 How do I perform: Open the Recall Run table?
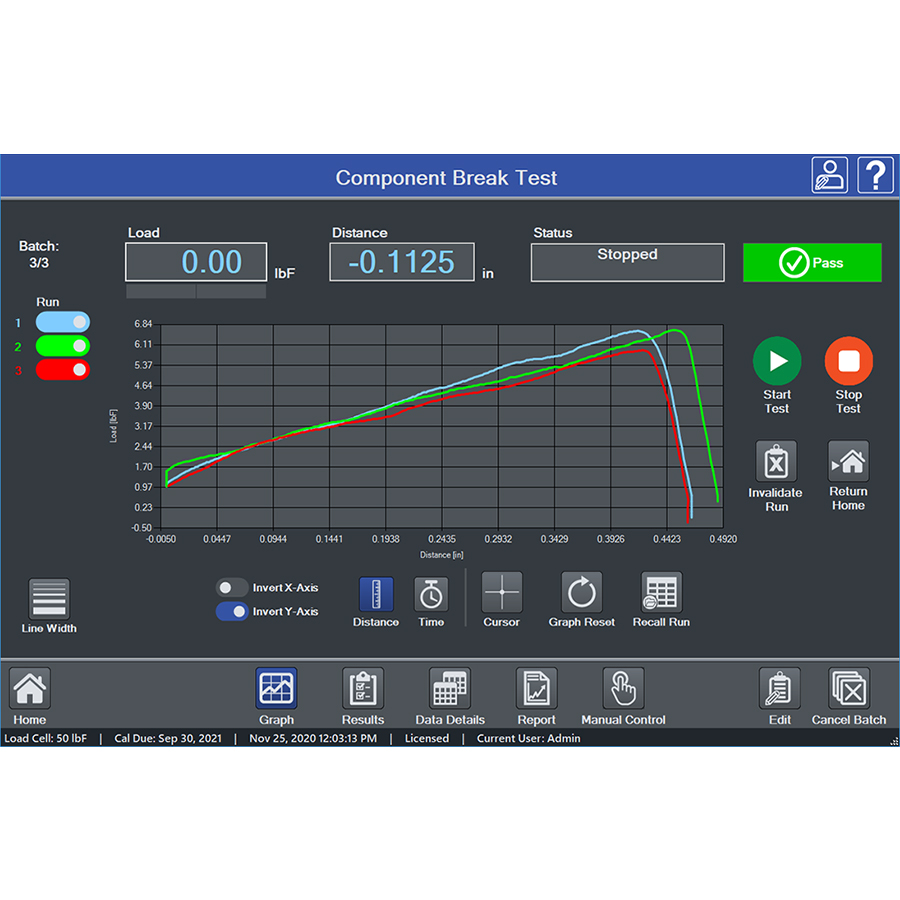coord(661,593)
